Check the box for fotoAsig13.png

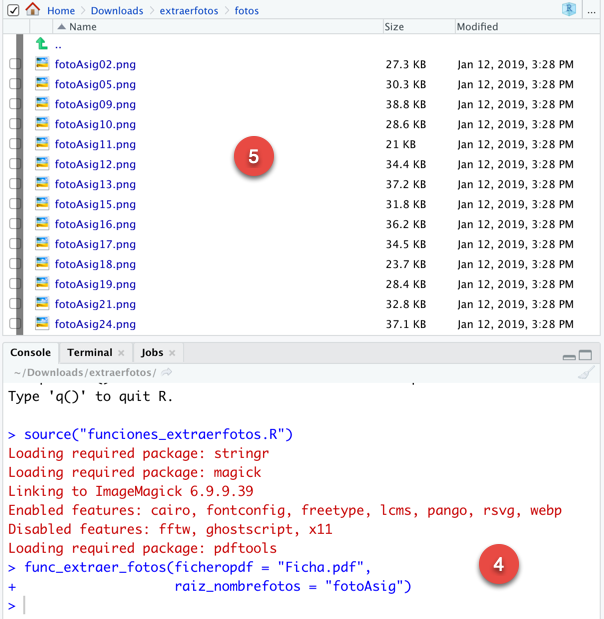(x=15, y=184)
